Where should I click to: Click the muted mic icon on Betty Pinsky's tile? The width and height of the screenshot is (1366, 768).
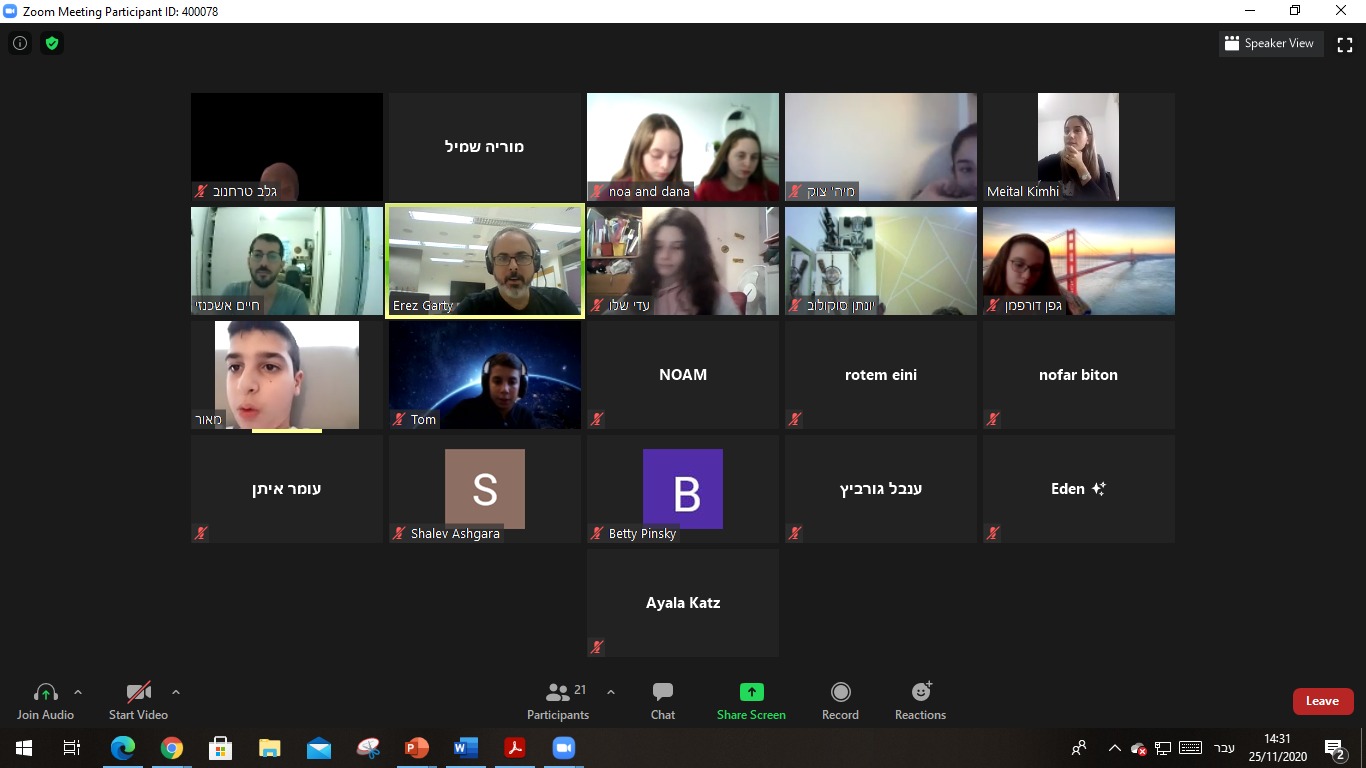[x=597, y=533]
